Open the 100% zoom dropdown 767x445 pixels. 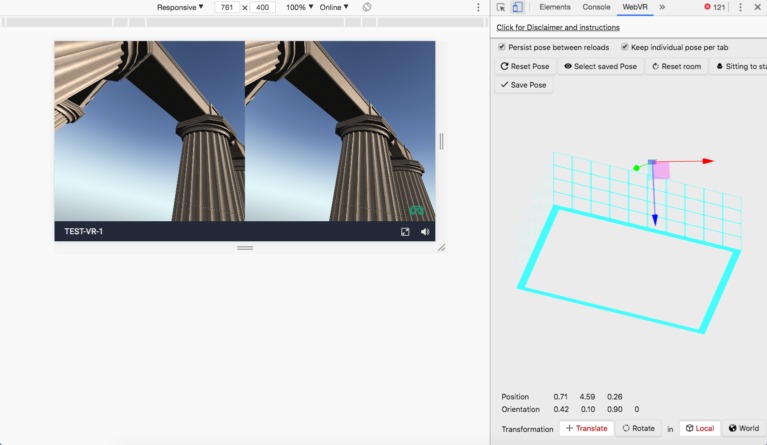click(x=299, y=7)
